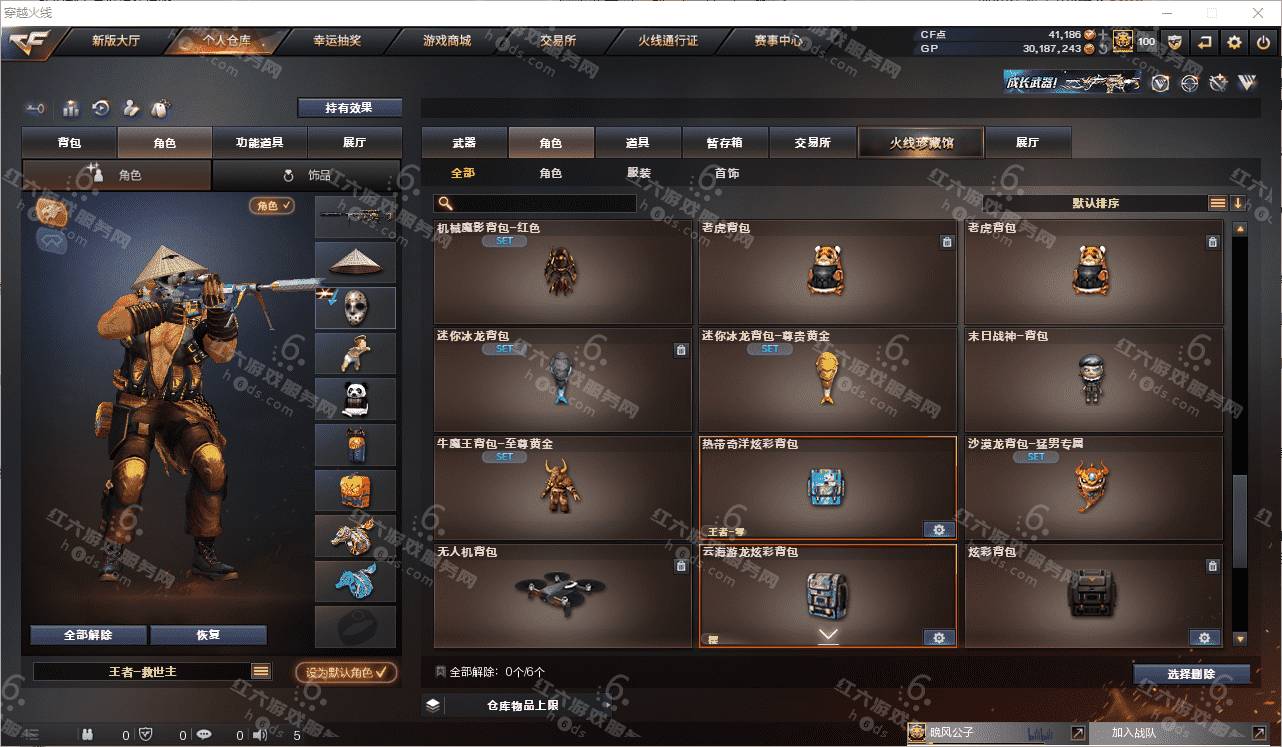Toggle sort direction arrow beside 默认排序
This screenshot has height=747, width=1282.
point(1238,203)
